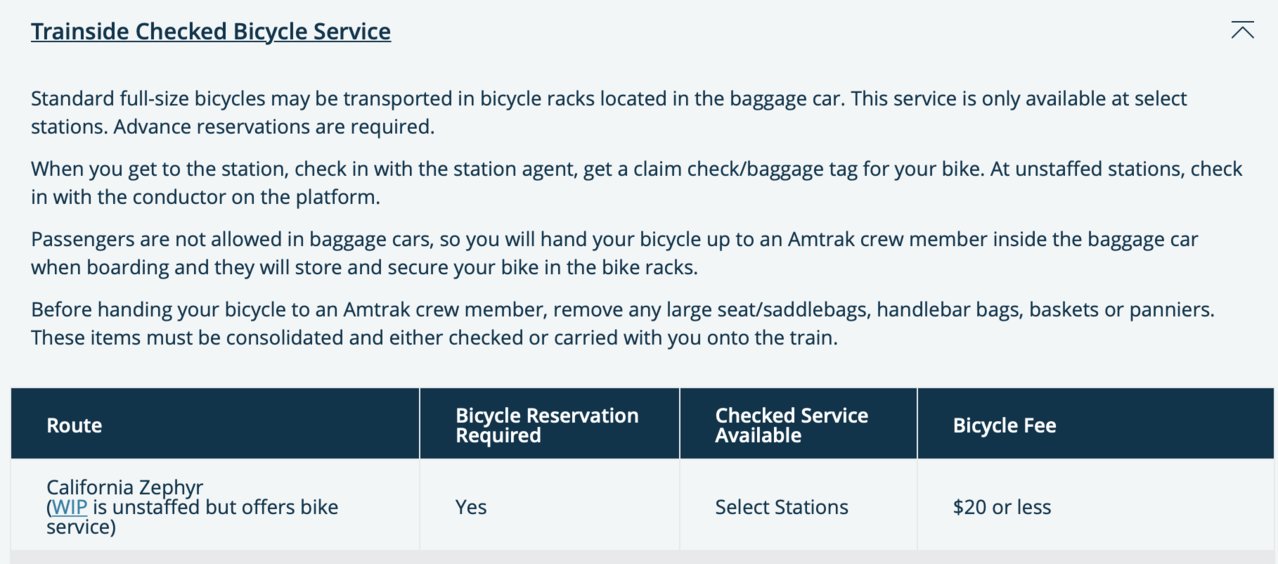Click the $20 or less fee cell
This screenshot has height=564, width=1278.
tap(1002, 507)
